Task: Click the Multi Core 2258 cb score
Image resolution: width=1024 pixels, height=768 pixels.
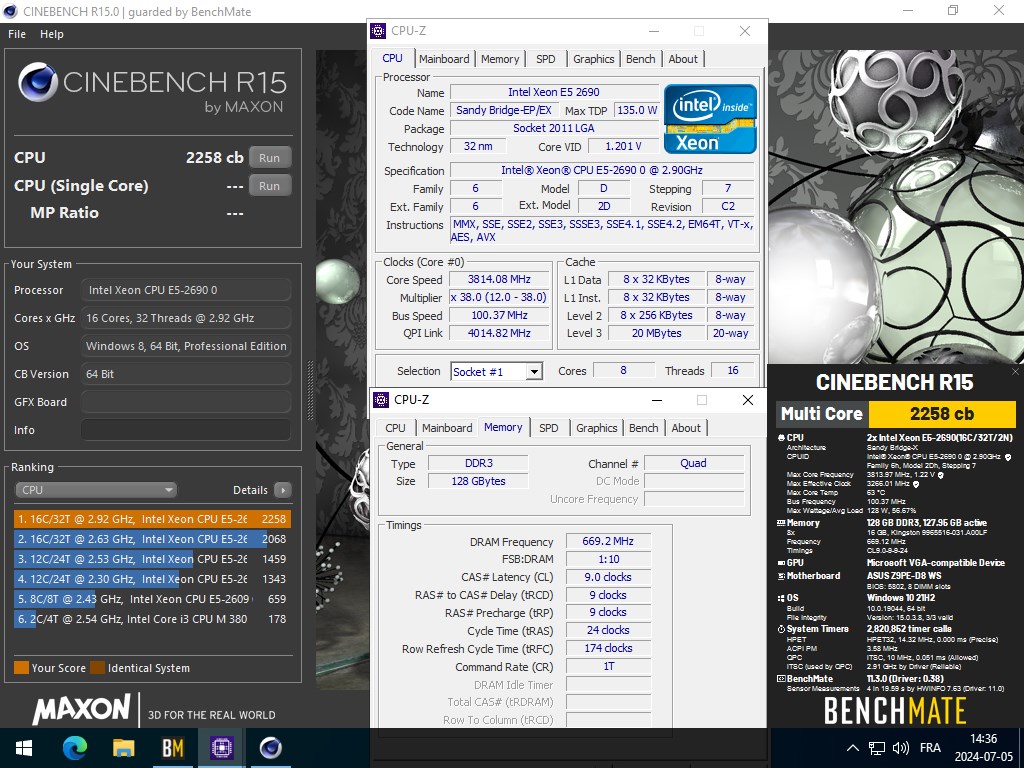Action: tap(942, 413)
